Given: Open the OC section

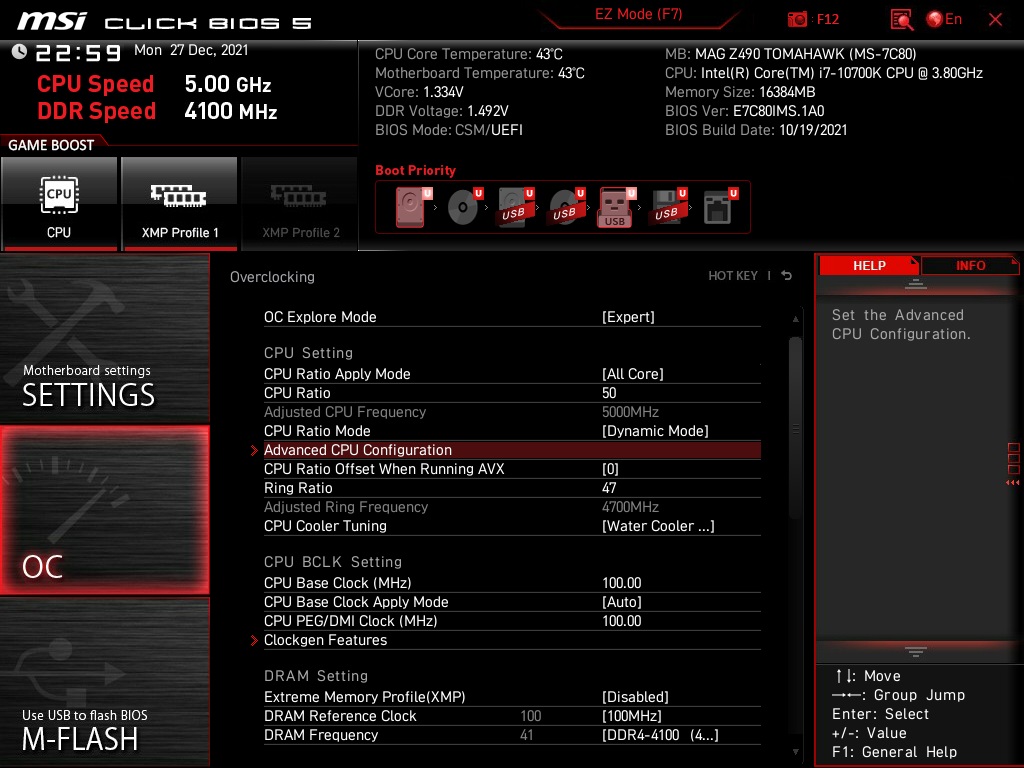Looking at the screenshot, I should click(x=104, y=510).
